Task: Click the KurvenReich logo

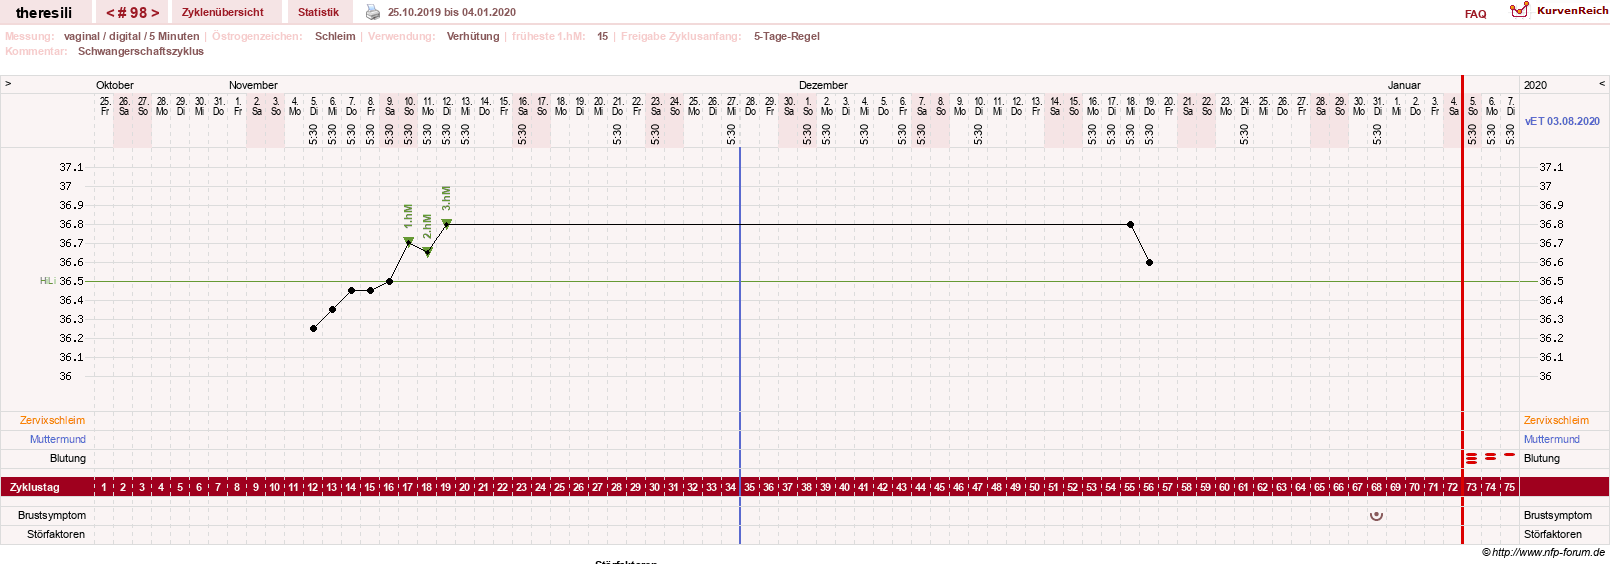Action: click(1559, 10)
